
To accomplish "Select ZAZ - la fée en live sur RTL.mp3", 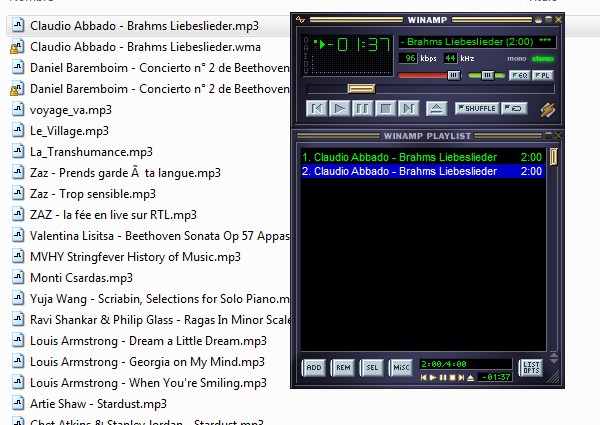I will [113, 215].
